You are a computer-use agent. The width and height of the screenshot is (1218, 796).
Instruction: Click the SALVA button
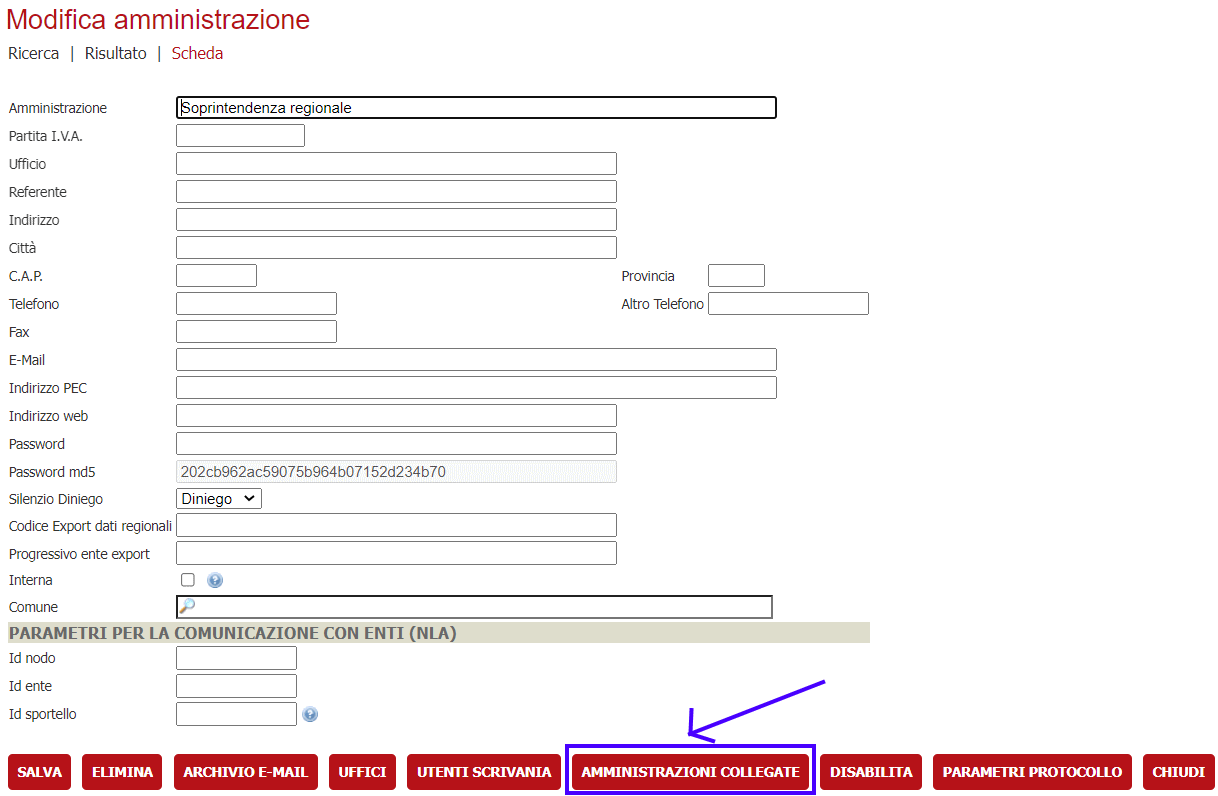click(39, 771)
